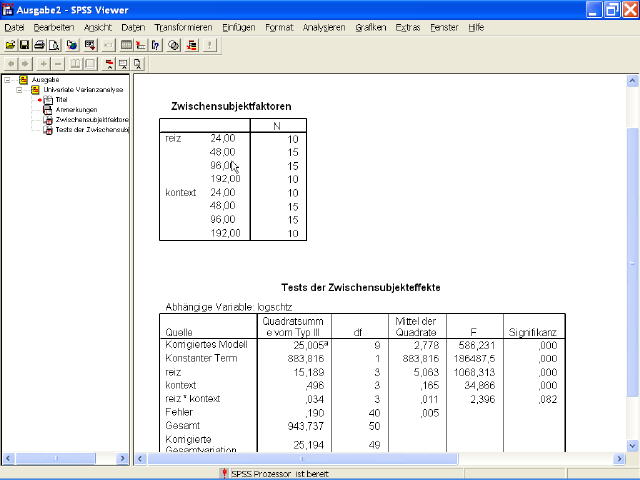Click the Recall dialog toolbar icon
This screenshot has height=480, width=640.
(x=89, y=45)
